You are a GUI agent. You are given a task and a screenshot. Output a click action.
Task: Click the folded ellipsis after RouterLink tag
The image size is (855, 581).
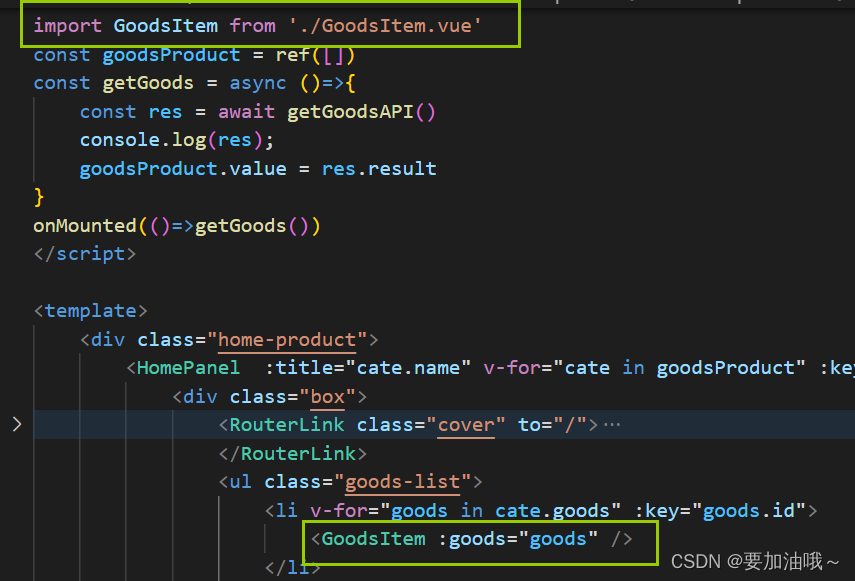(612, 425)
